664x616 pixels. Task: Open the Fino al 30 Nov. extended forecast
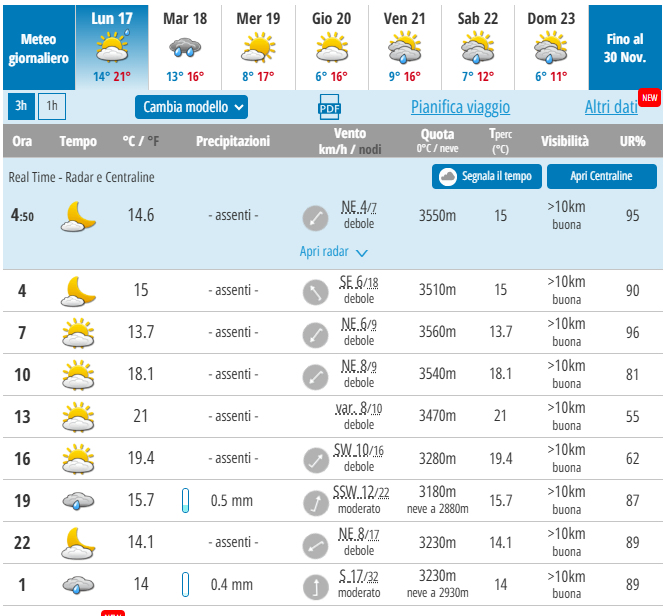[x=624, y=47]
